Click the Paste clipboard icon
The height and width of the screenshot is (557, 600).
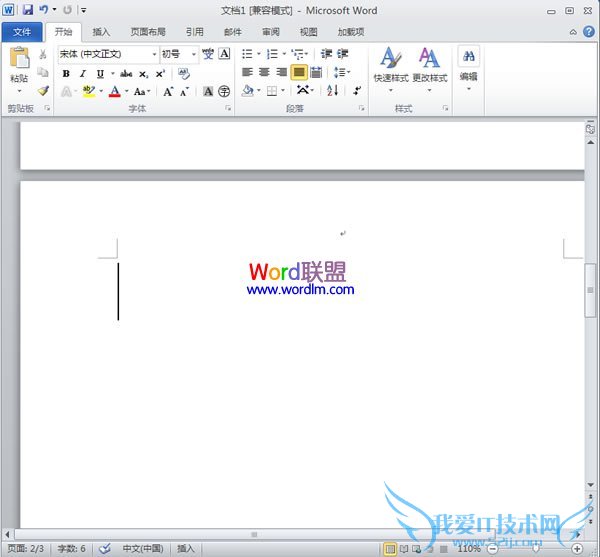tap(19, 58)
